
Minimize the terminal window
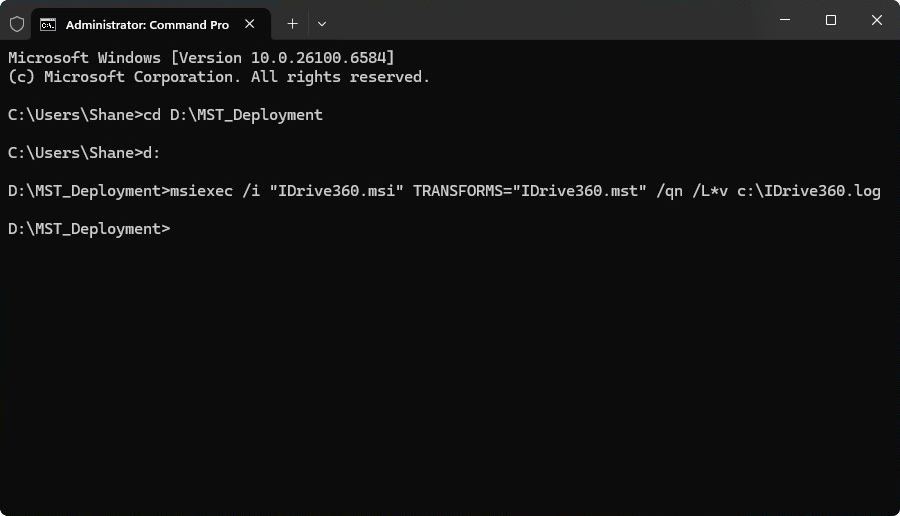(x=785, y=20)
